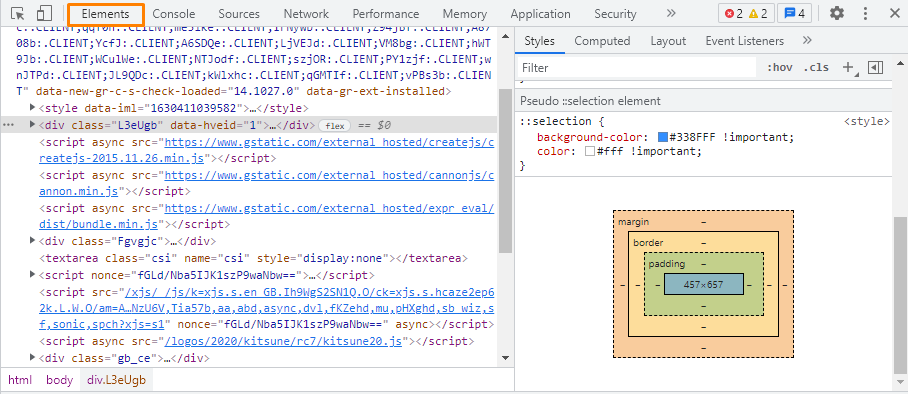Expand the div class gb_ce node
The width and height of the screenshot is (908, 394).
(x=32, y=357)
